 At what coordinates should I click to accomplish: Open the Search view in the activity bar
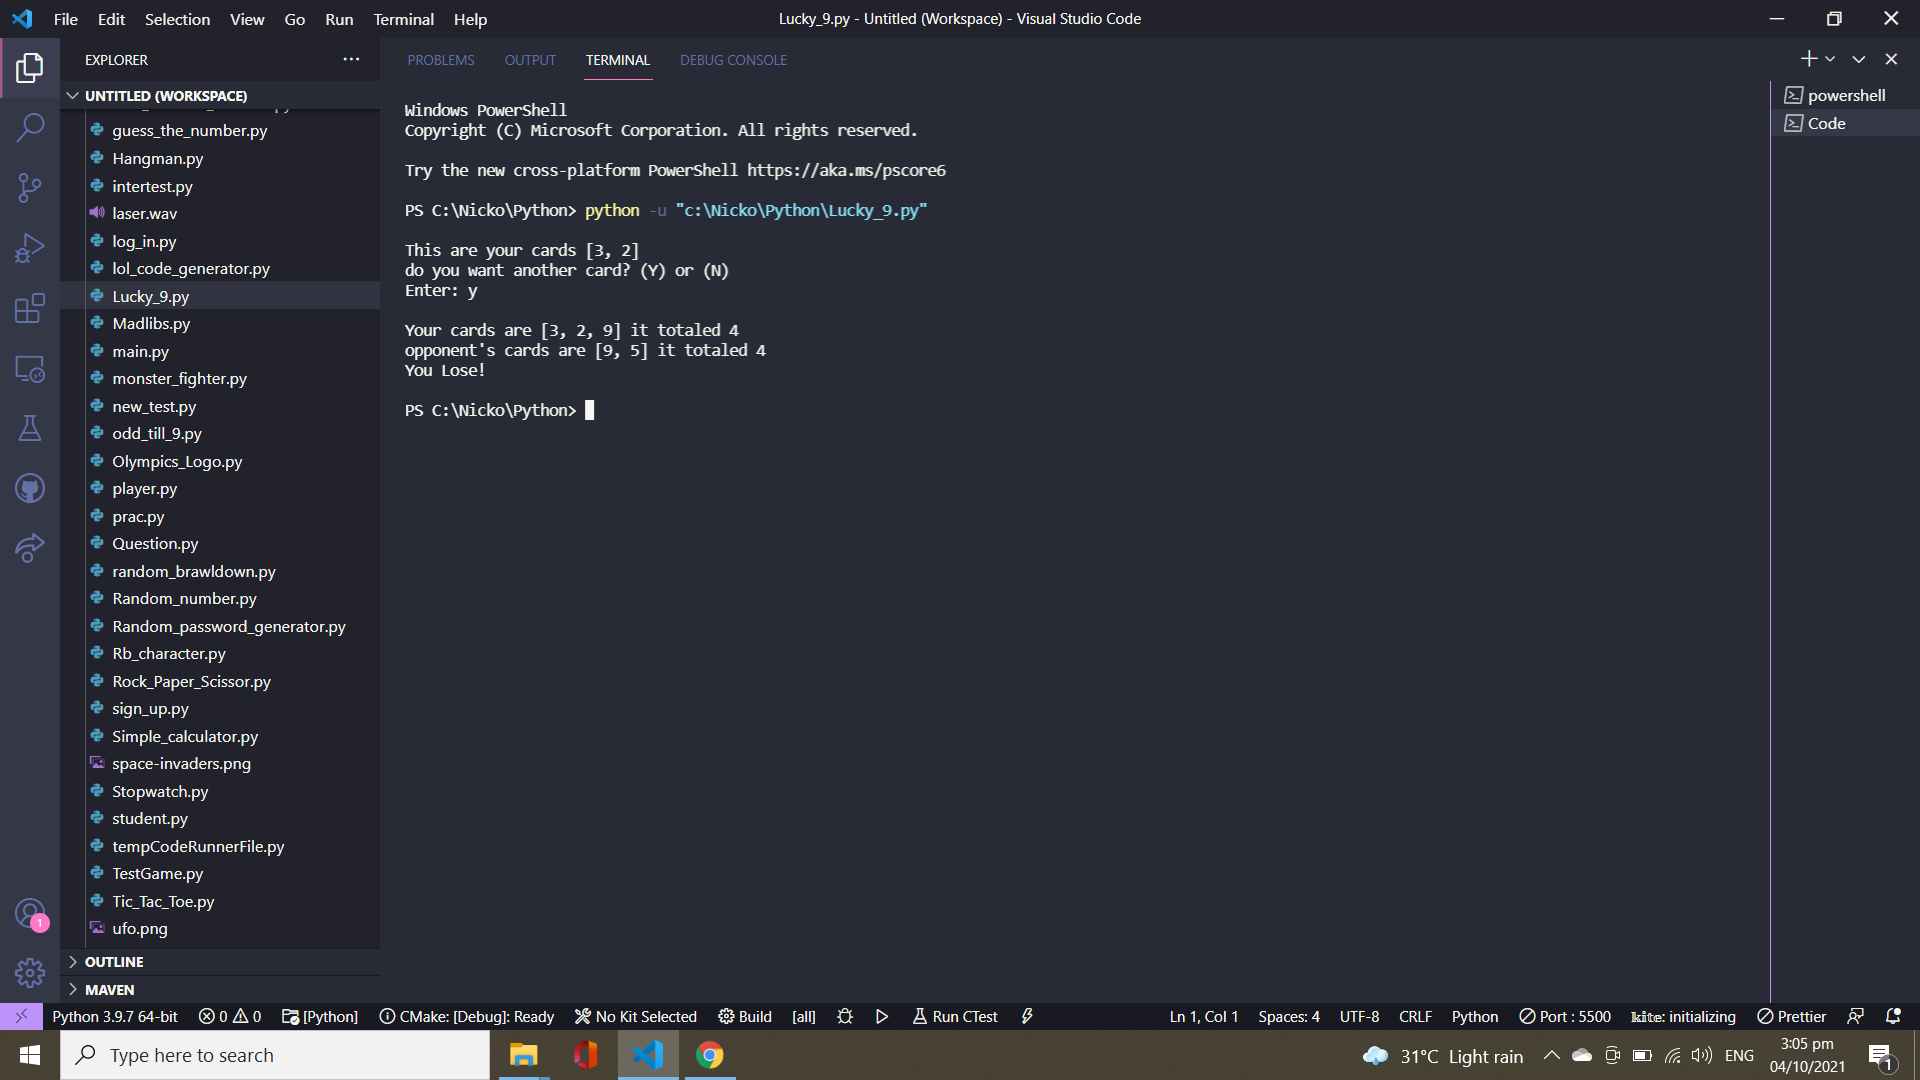pos(30,128)
